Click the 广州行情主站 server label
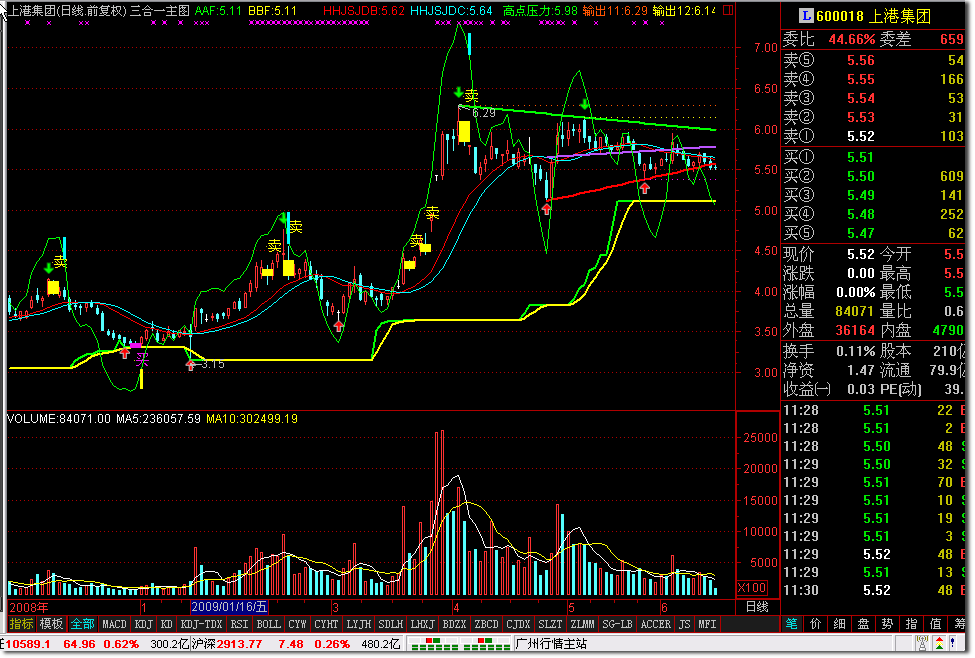The height and width of the screenshot is (658, 975). pyautogui.click(x=551, y=644)
